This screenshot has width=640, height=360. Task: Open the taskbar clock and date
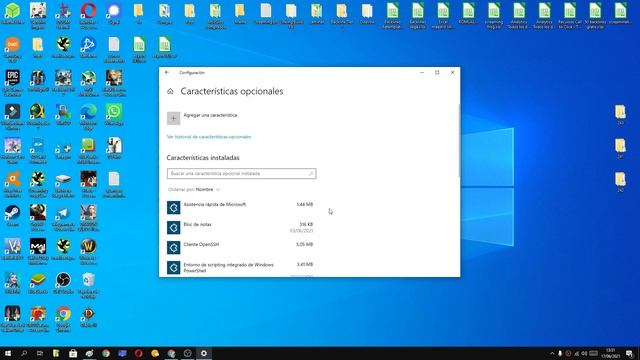pos(611,353)
